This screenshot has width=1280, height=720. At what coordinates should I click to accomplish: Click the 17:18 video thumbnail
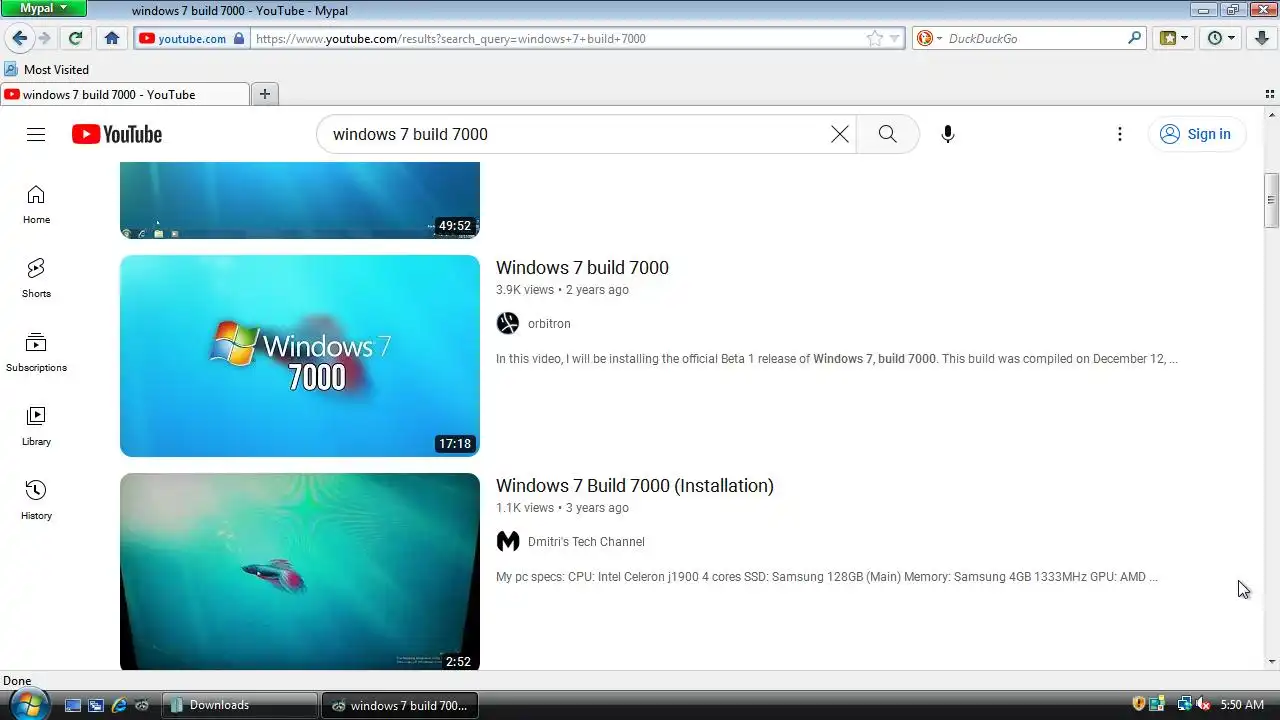coord(300,356)
